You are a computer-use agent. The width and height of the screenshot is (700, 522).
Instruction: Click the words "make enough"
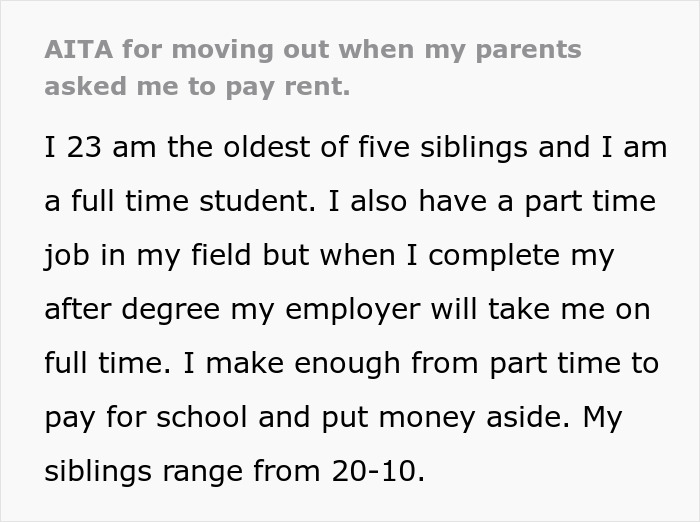303,364
